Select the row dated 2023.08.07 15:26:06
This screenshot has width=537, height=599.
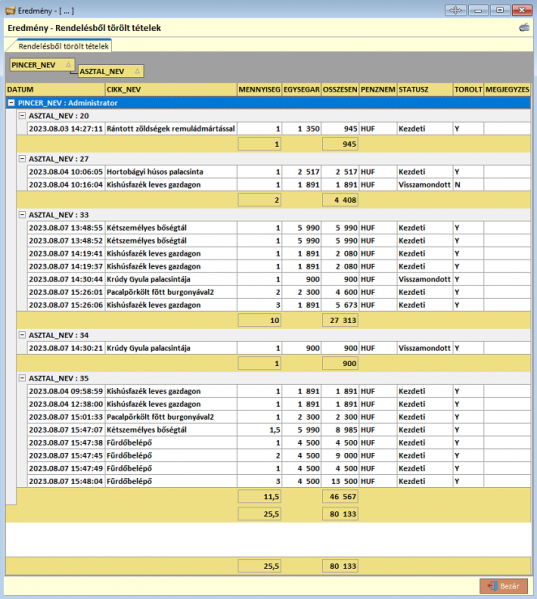(x=279, y=305)
